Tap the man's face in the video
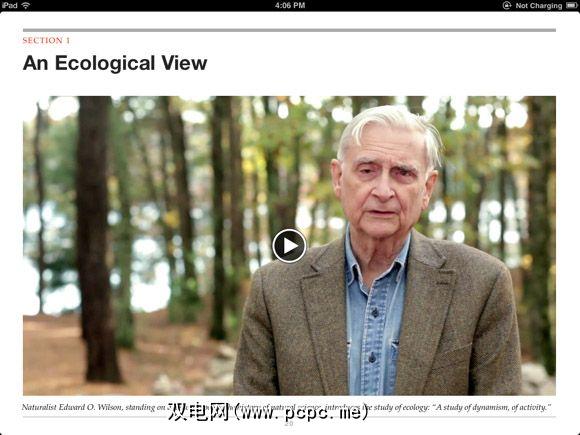 coord(385,189)
